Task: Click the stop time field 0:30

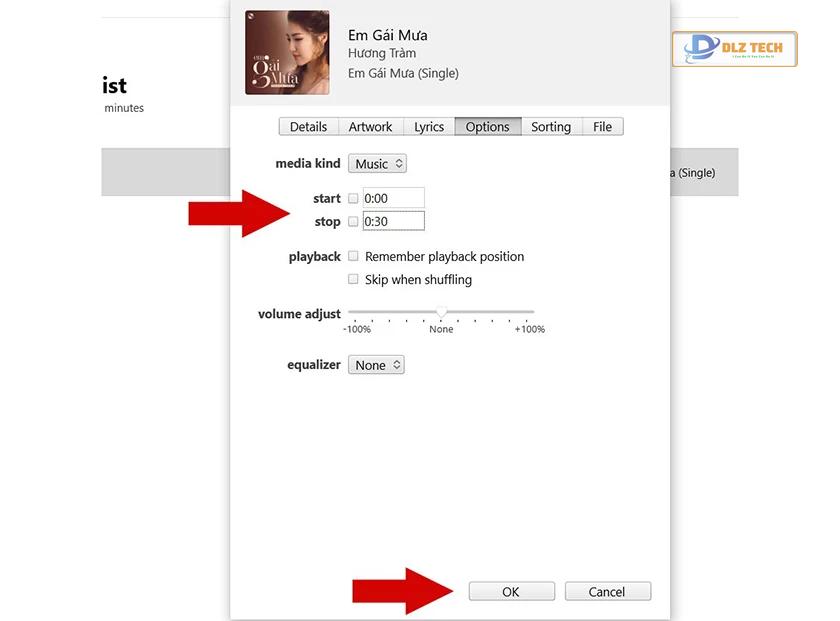Action: [394, 221]
